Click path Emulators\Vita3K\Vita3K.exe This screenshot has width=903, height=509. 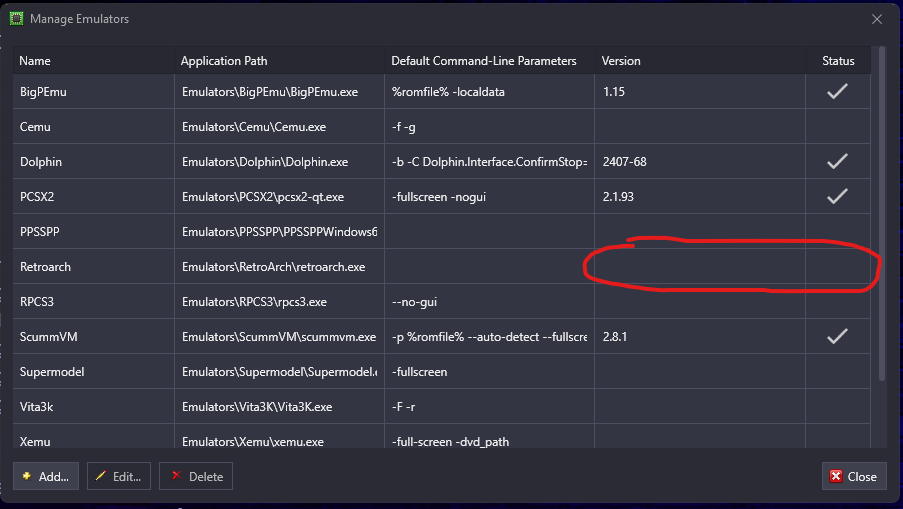257,407
